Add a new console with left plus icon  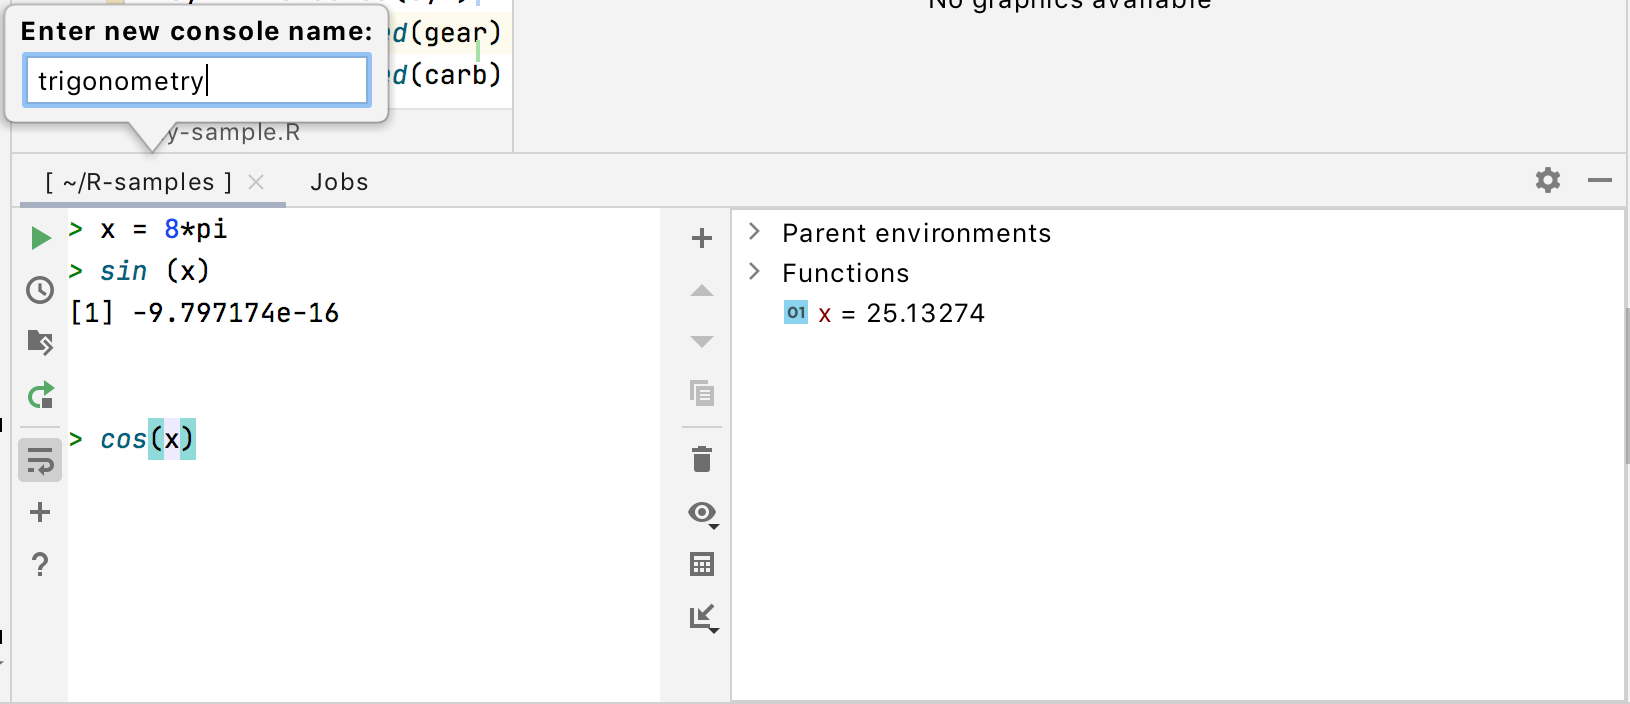(x=40, y=513)
